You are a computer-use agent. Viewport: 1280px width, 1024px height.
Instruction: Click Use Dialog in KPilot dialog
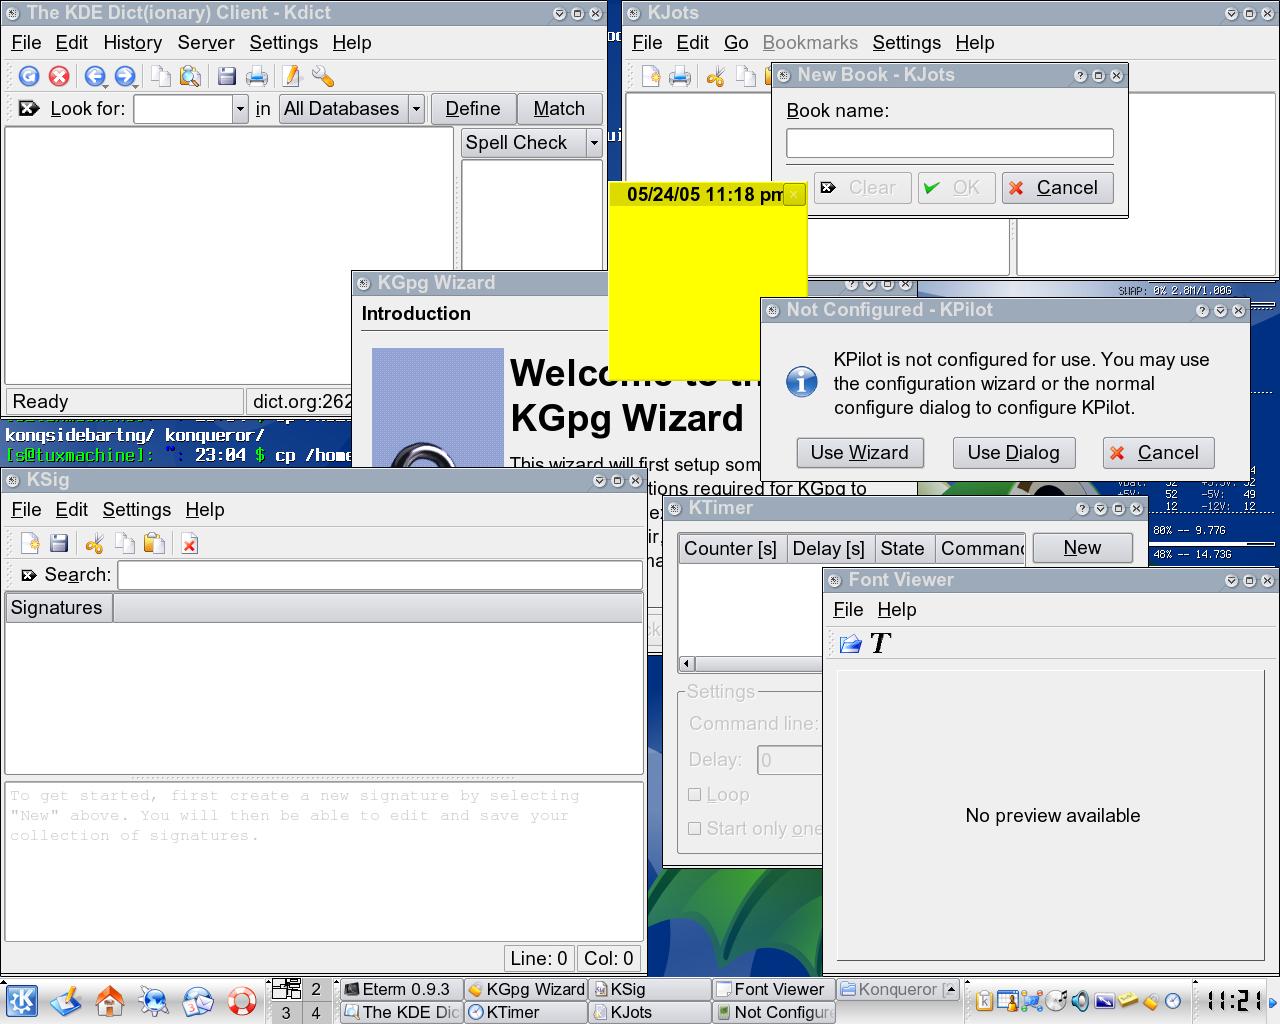[1013, 453]
